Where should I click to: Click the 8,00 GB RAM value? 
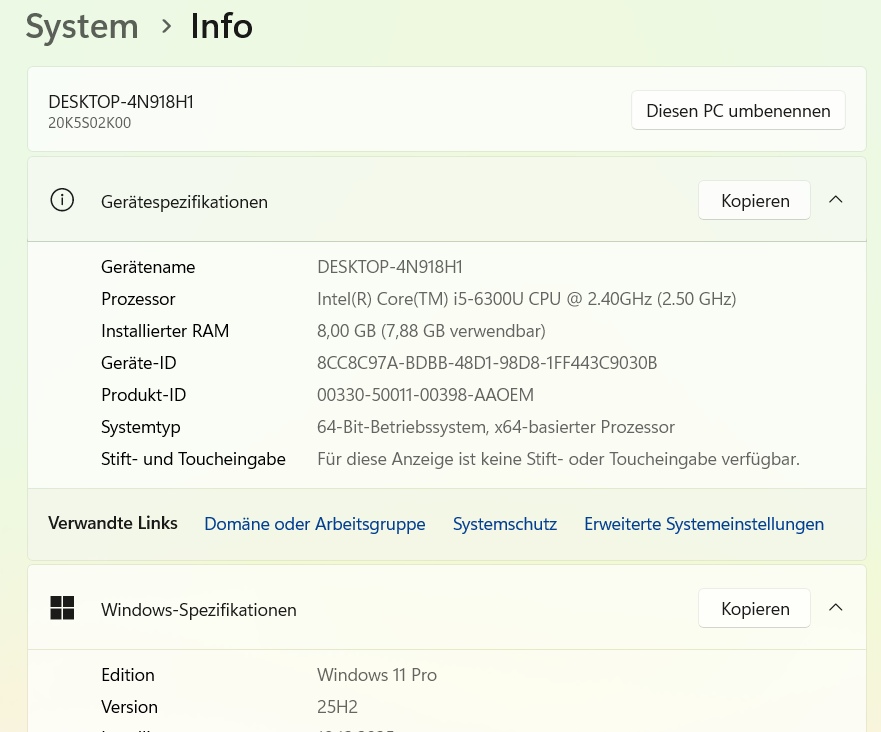click(x=431, y=331)
